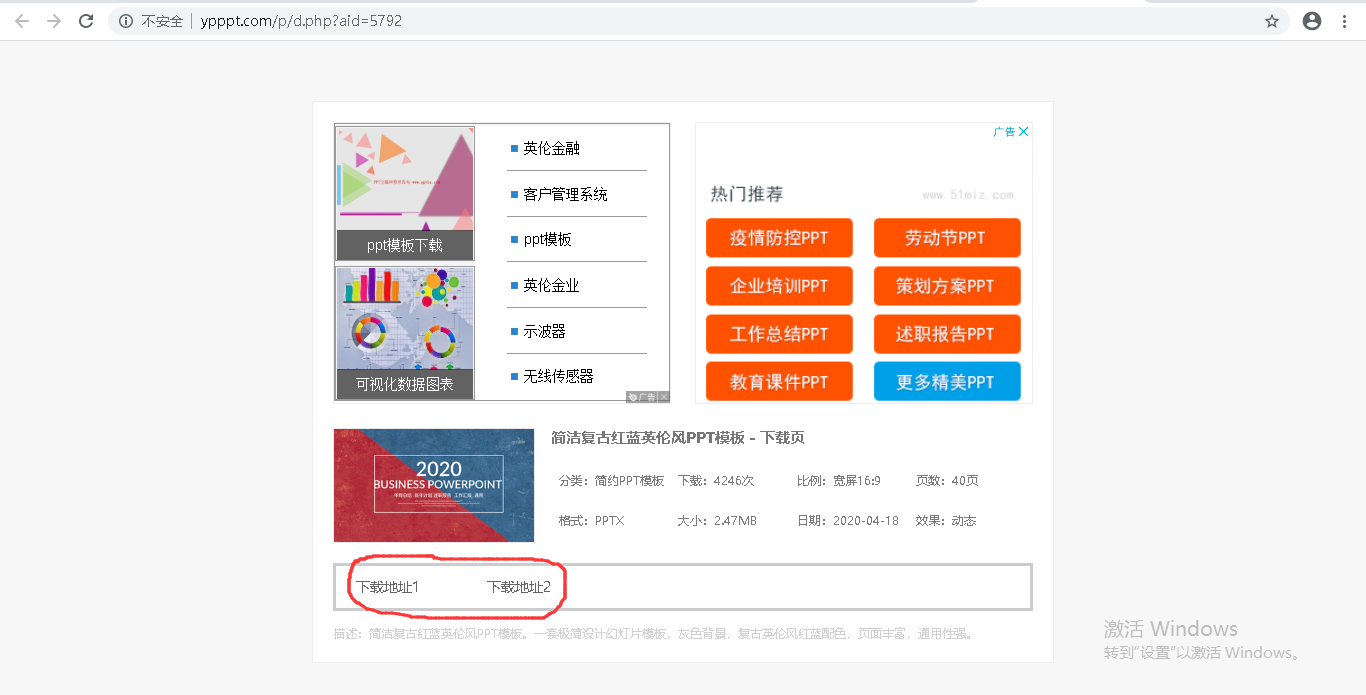This screenshot has width=1366, height=695.
Task: Close the 热门推荐 ad with the X icon
Action: tap(1023, 132)
